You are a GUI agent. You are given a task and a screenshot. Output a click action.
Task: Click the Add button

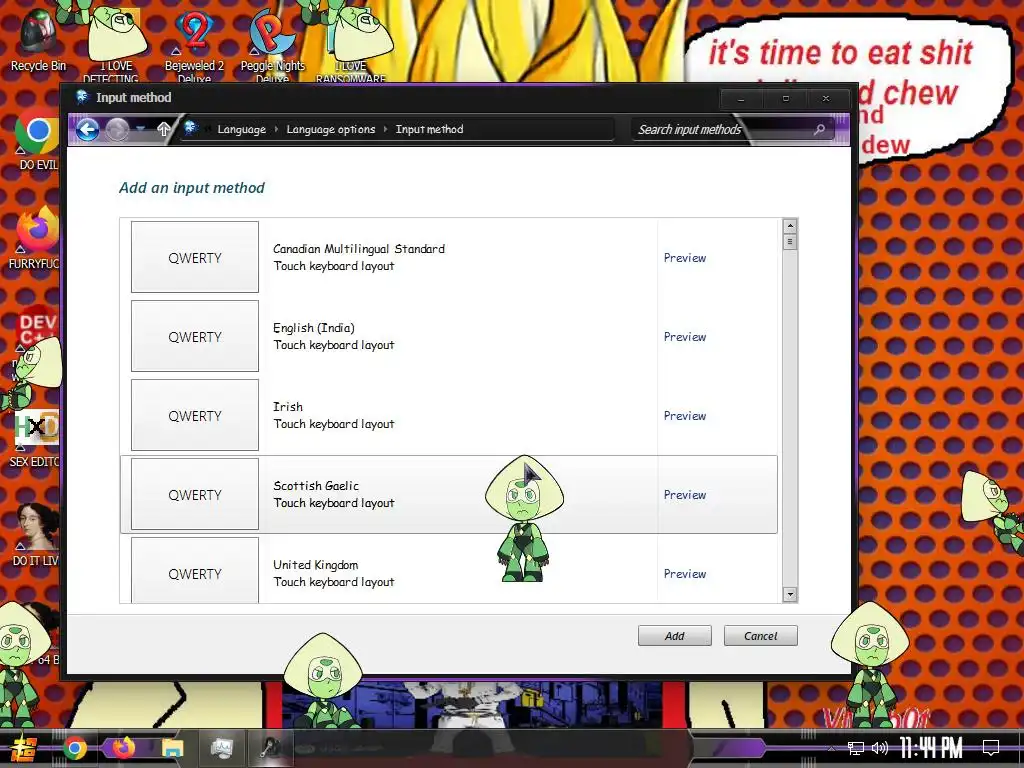(x=675, y=635)
